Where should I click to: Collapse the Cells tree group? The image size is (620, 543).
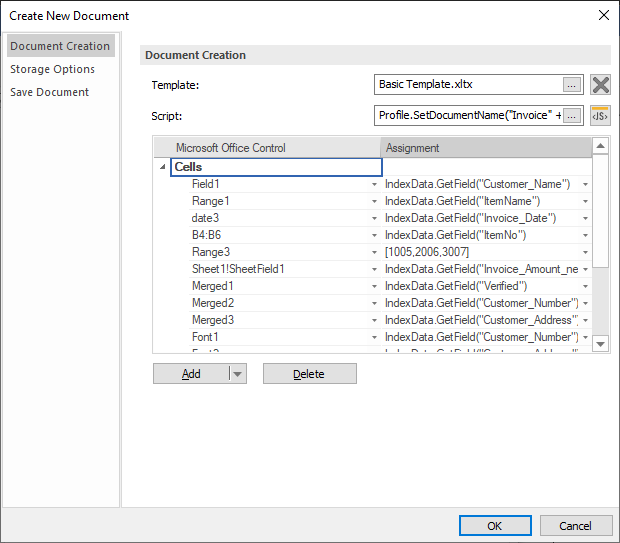(163, 167)
